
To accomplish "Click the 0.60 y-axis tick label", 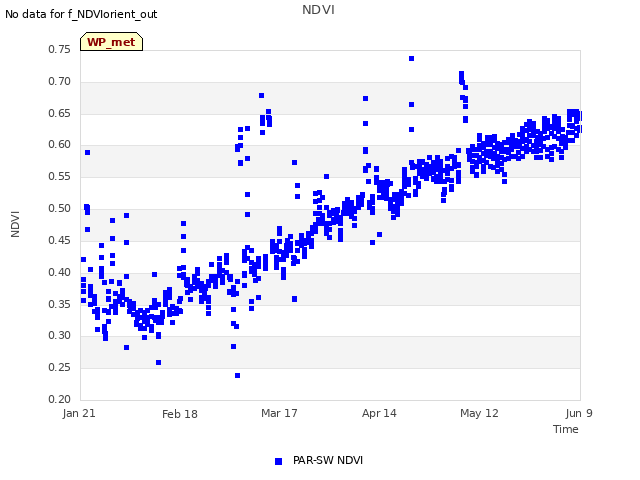I will [x=60, y=144].
